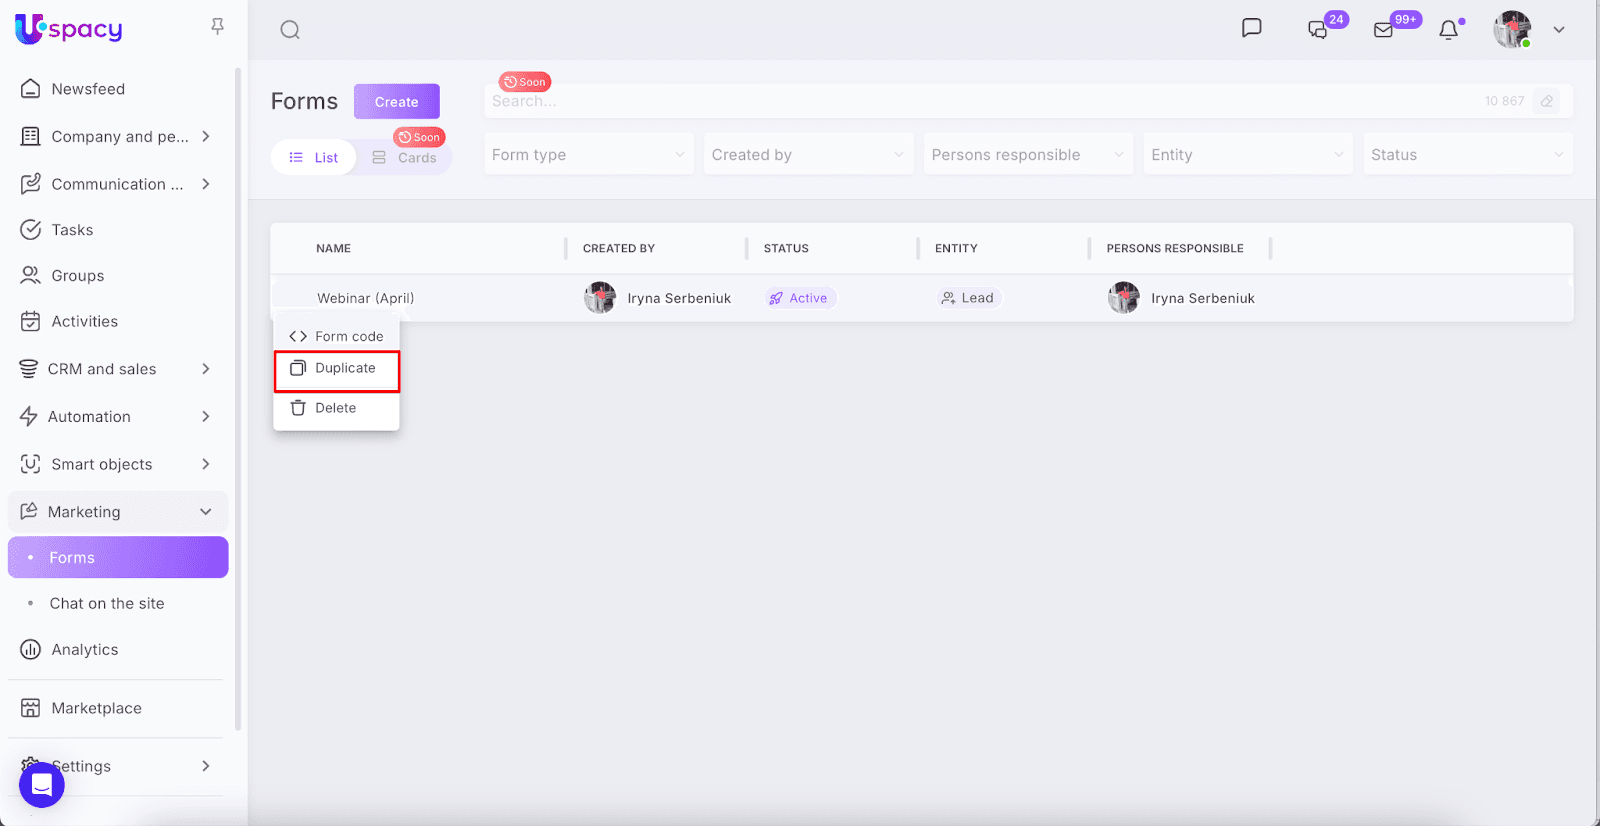
Task: Clear filters with the eraser icon
Action: [x=1547, y=101]
